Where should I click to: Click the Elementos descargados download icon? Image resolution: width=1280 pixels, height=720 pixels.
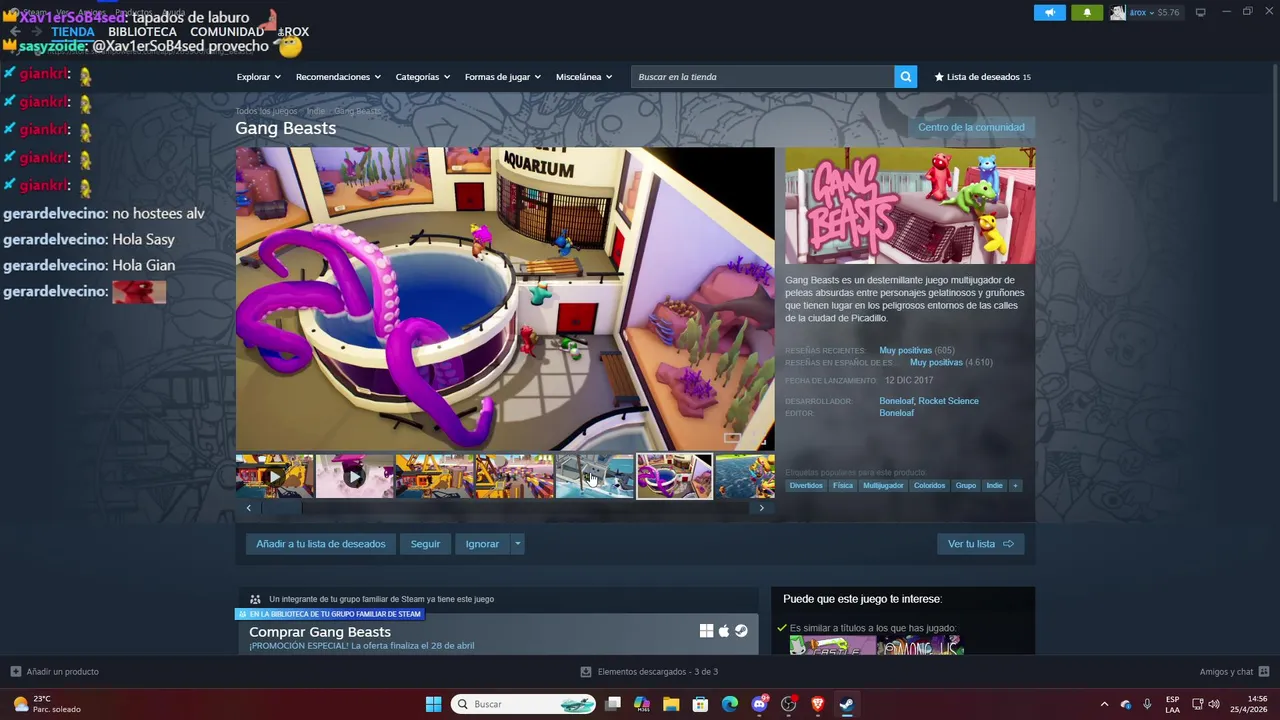586,672
